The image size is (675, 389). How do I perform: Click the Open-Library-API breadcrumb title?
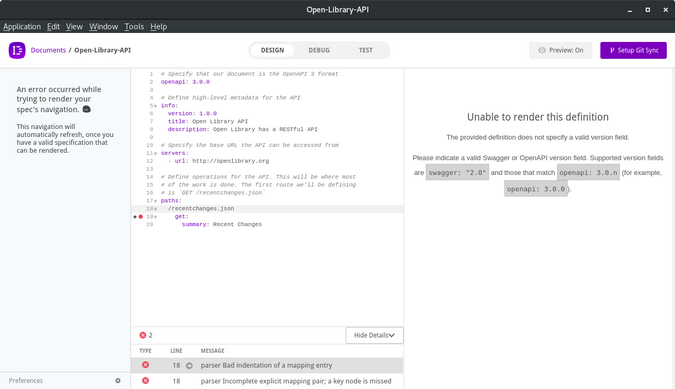click(x=102, y=50)
